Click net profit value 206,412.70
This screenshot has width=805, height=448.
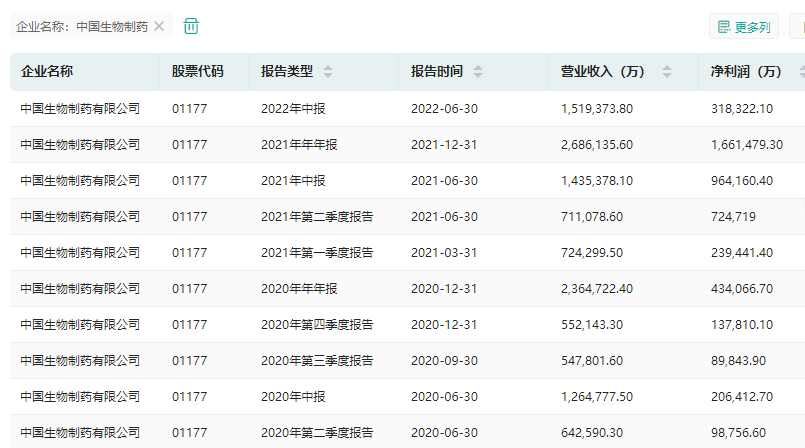[741, 396]
